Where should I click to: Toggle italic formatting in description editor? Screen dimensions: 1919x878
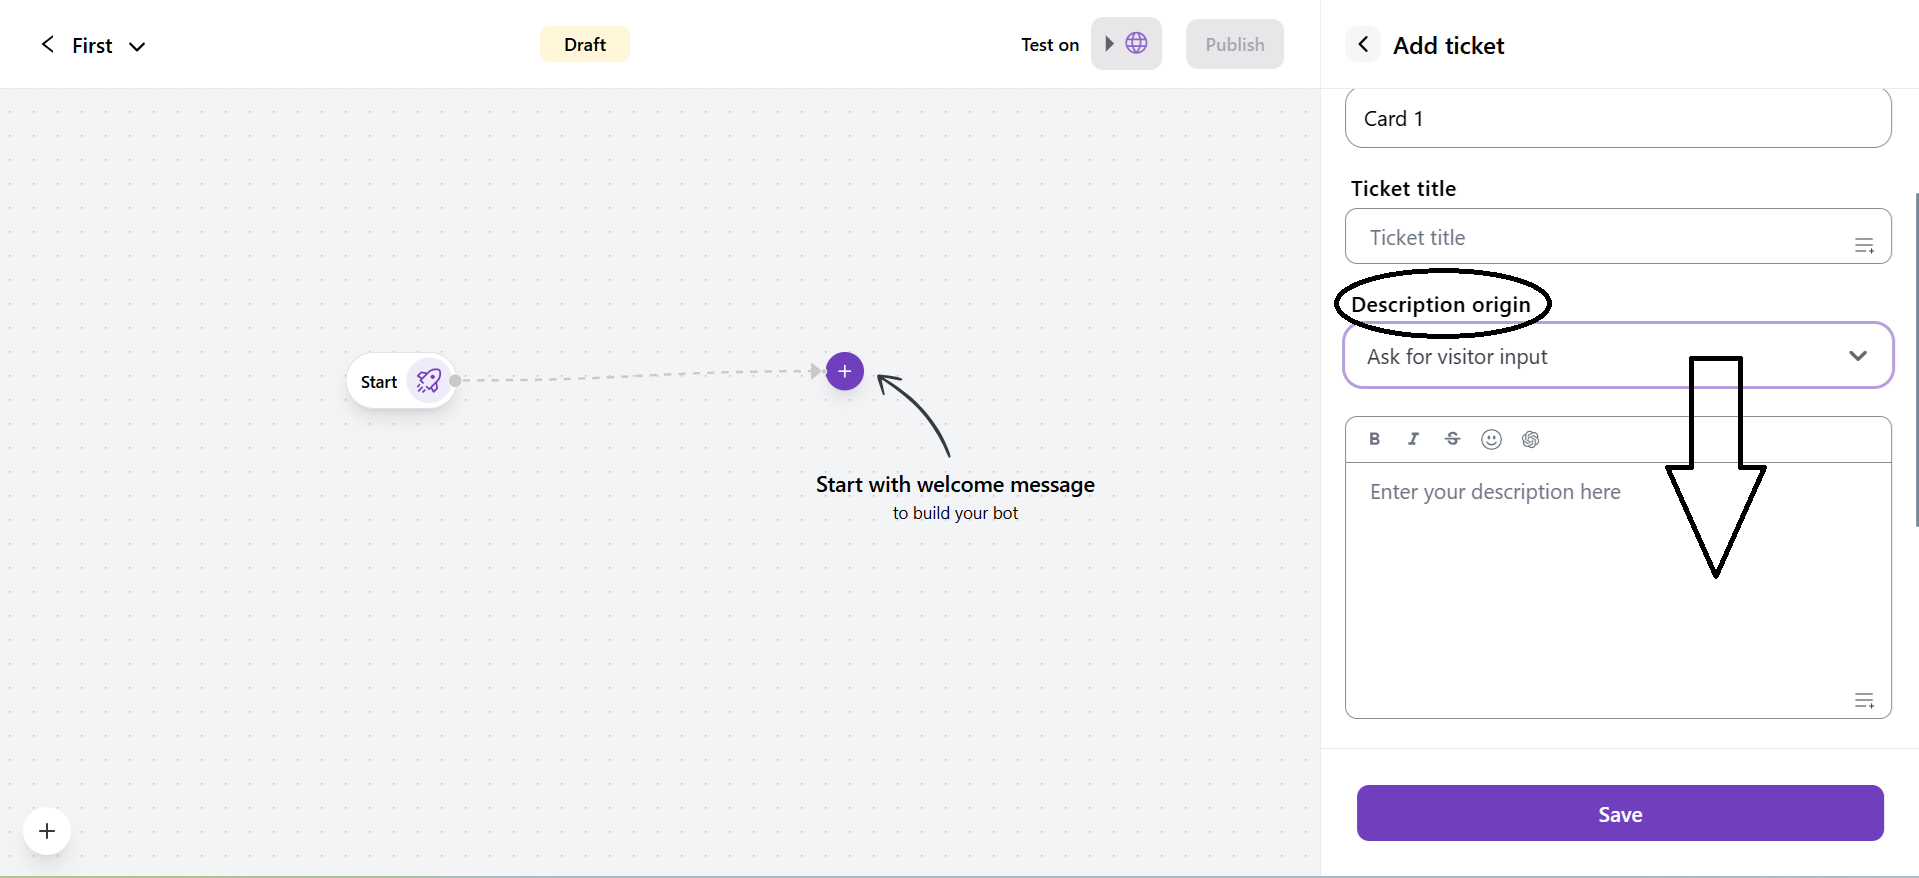point(1413,439)
